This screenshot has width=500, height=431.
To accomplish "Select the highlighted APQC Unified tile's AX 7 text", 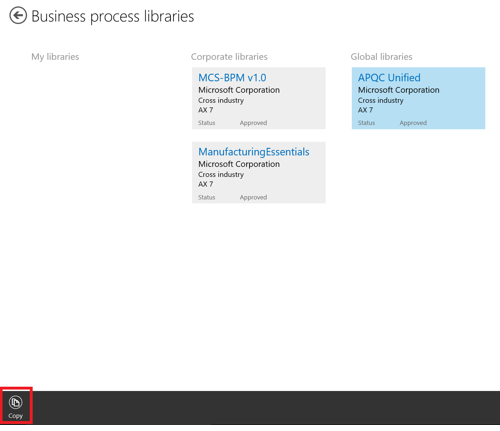I will tap(365, 110).
